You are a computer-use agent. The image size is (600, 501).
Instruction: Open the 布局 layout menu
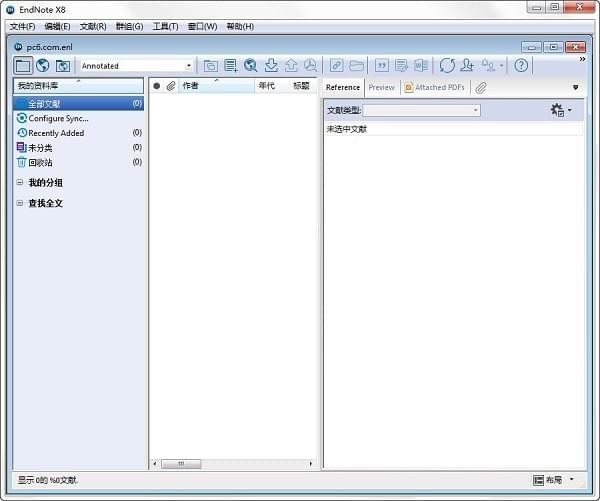click(554, 480)
